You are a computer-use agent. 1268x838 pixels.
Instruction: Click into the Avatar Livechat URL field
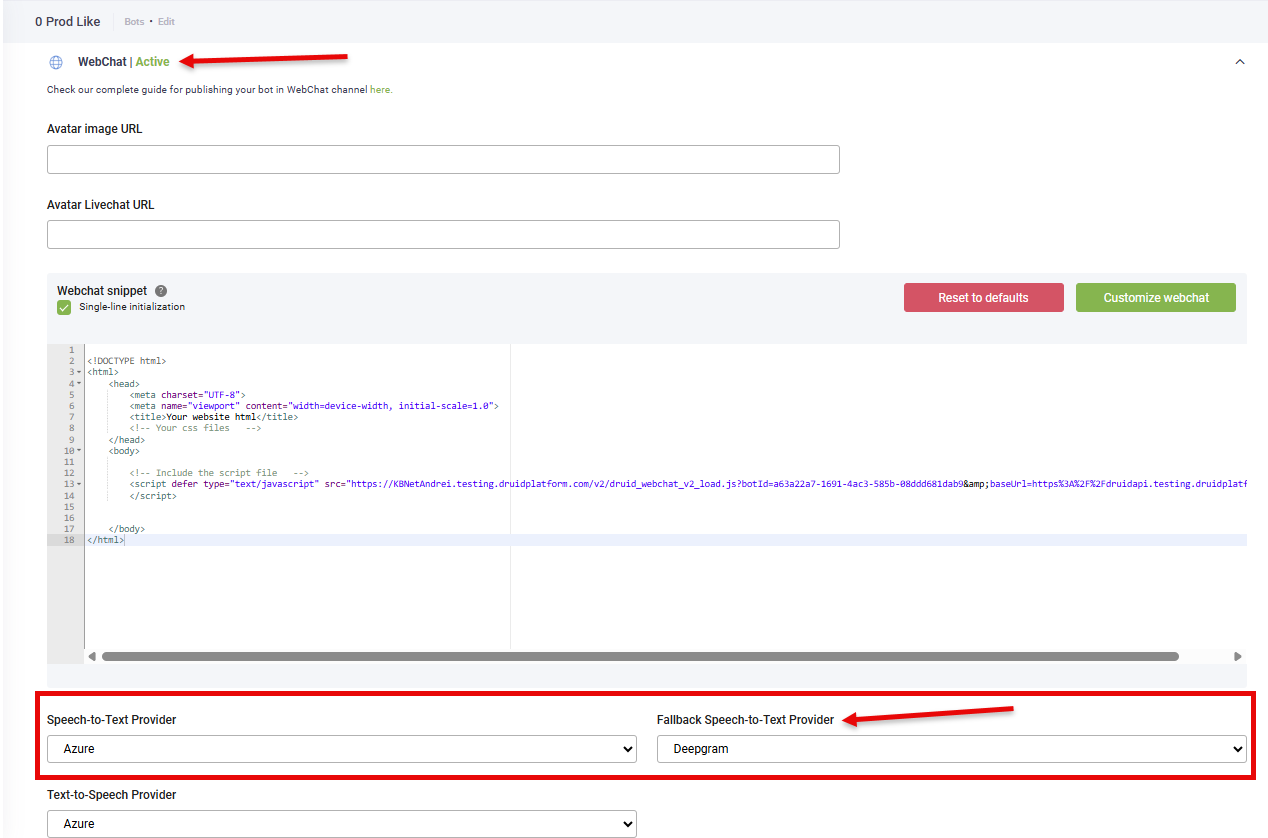(x=443, y=235)
